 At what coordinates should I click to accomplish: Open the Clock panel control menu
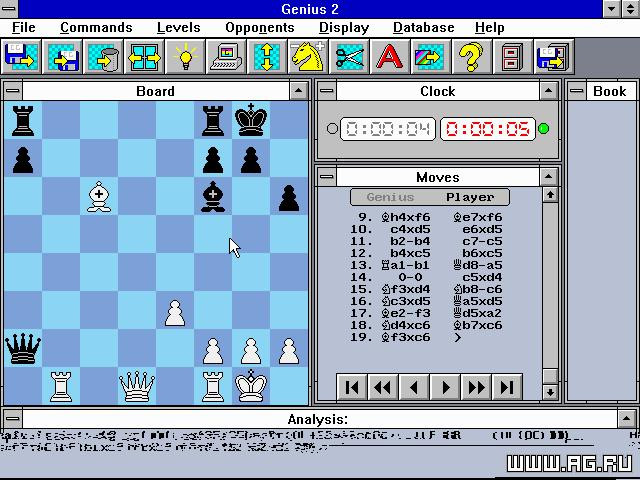pyautogui.click(x=327, y=91)
